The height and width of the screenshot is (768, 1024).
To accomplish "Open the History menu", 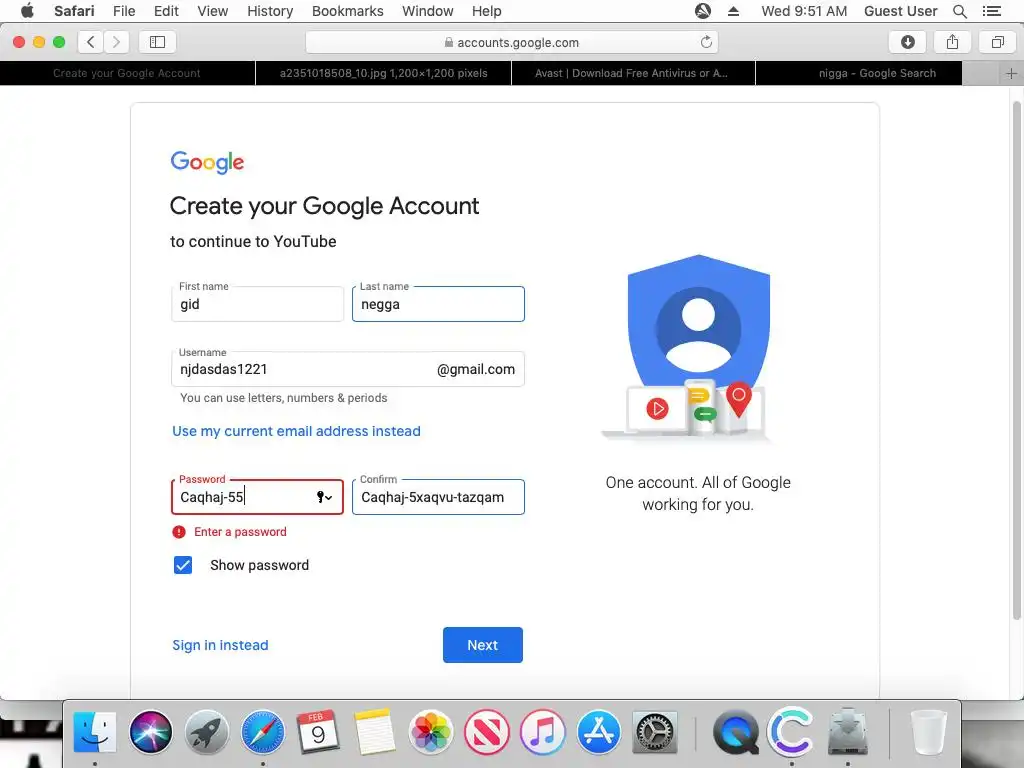I will (270, 11).
